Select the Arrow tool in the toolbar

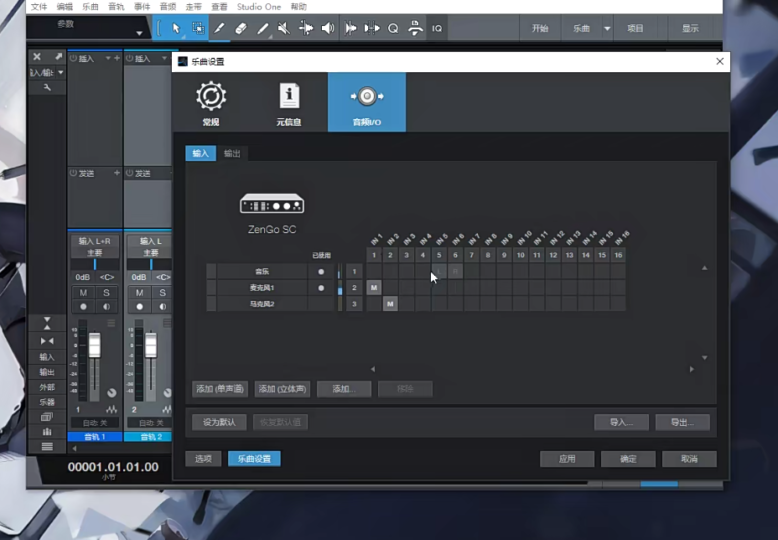point(176,28)
